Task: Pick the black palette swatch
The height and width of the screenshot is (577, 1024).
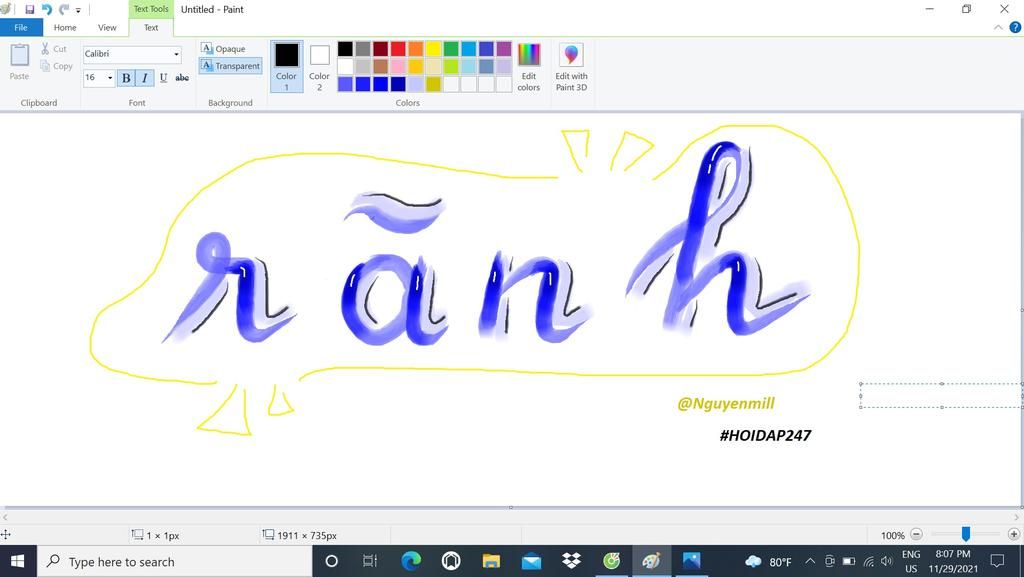Action: 345,49
